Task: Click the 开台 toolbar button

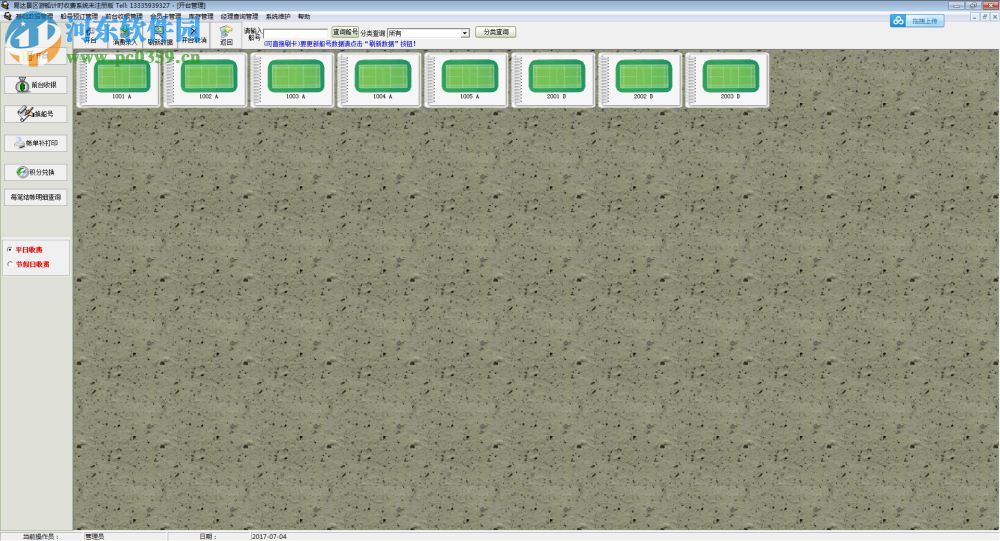Action: pyautogui.click(x=91, y=35)
